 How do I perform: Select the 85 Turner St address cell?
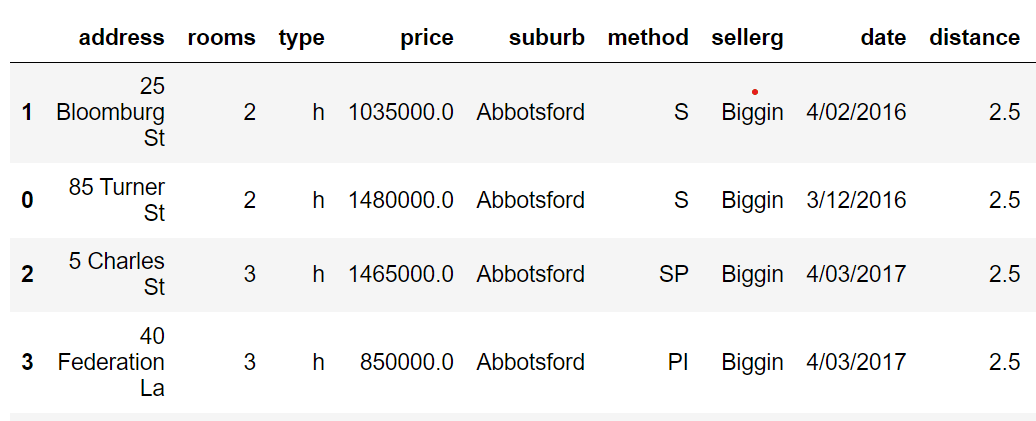[x=117, y=200]
